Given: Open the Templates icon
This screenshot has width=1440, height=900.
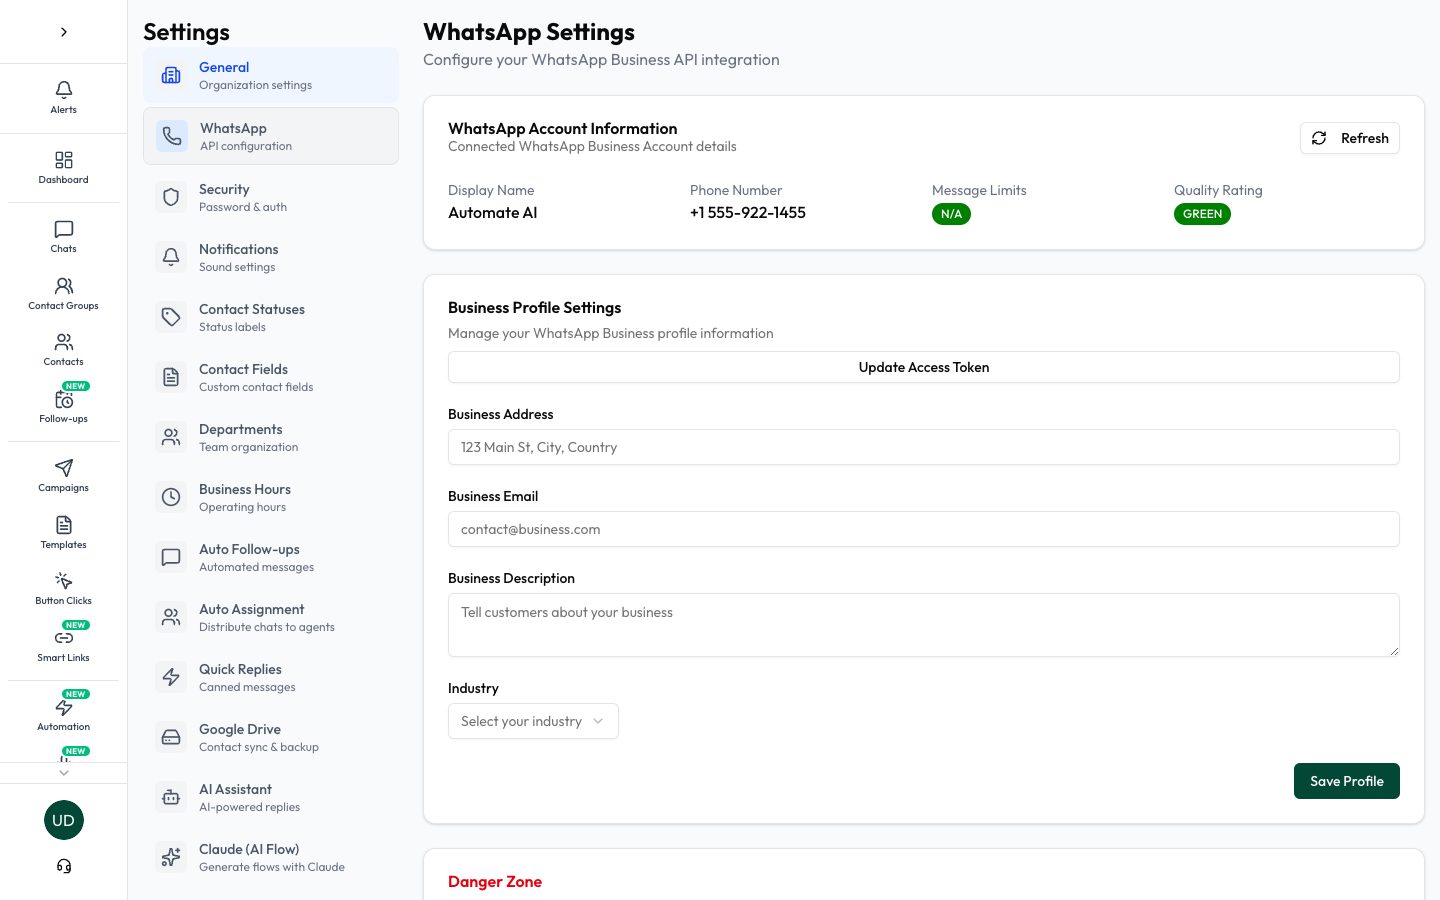Looking at the screenshot, I should (63, 525).
